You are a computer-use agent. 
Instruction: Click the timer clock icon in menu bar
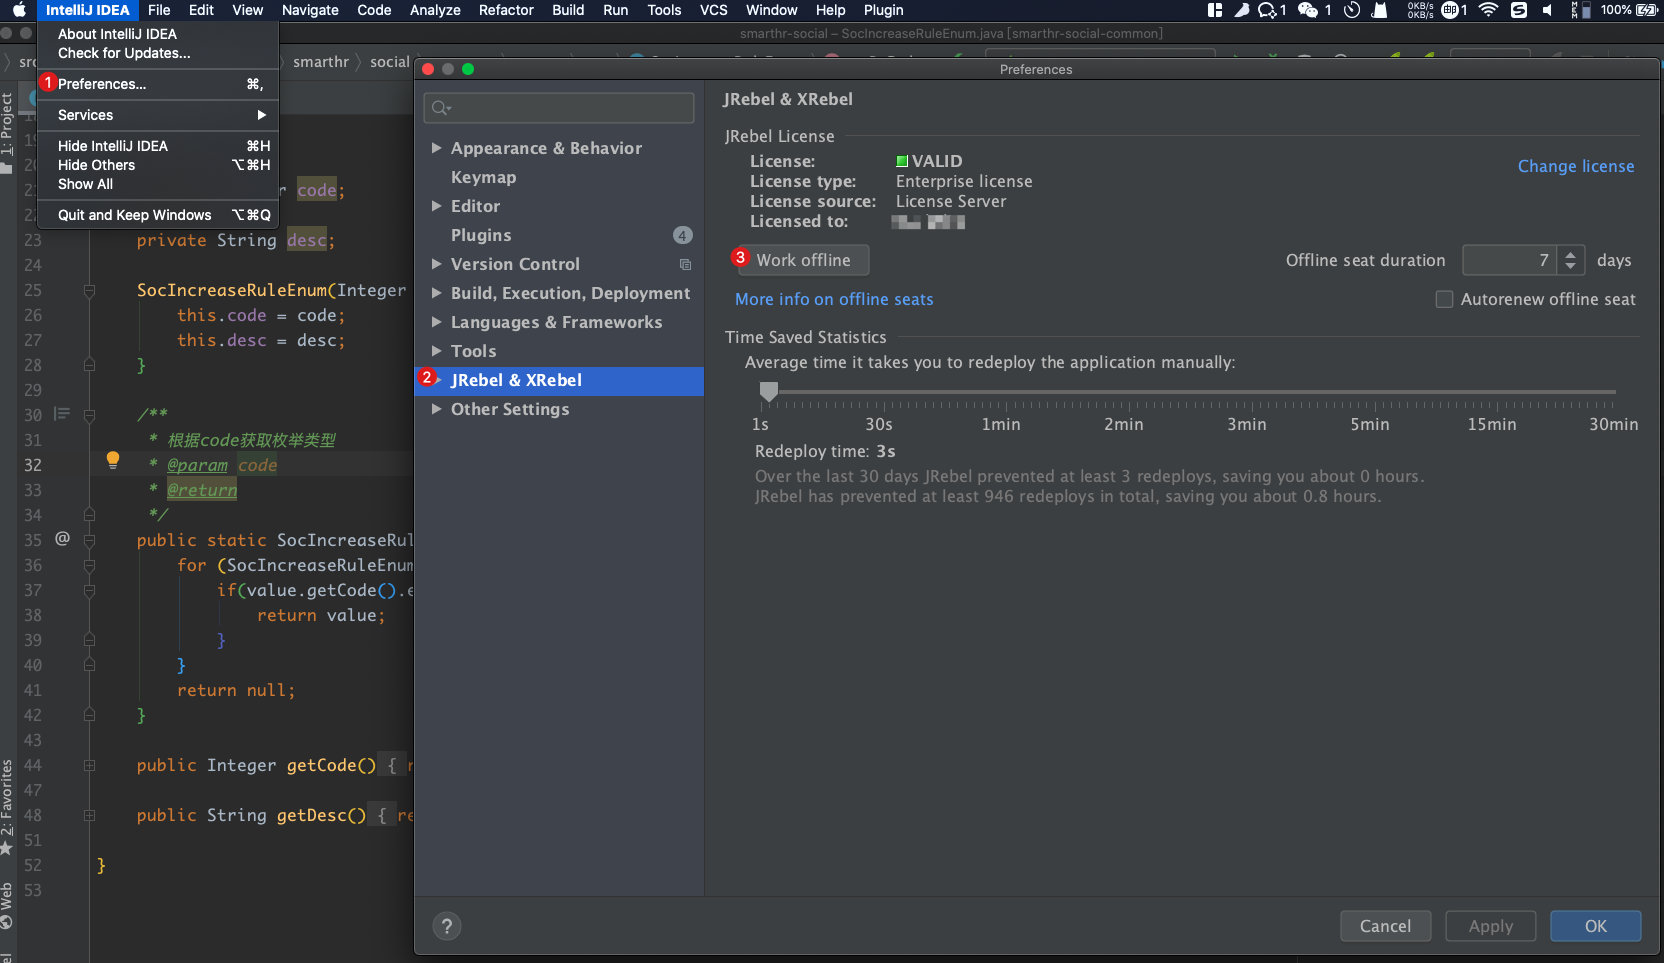[1352, 10]
